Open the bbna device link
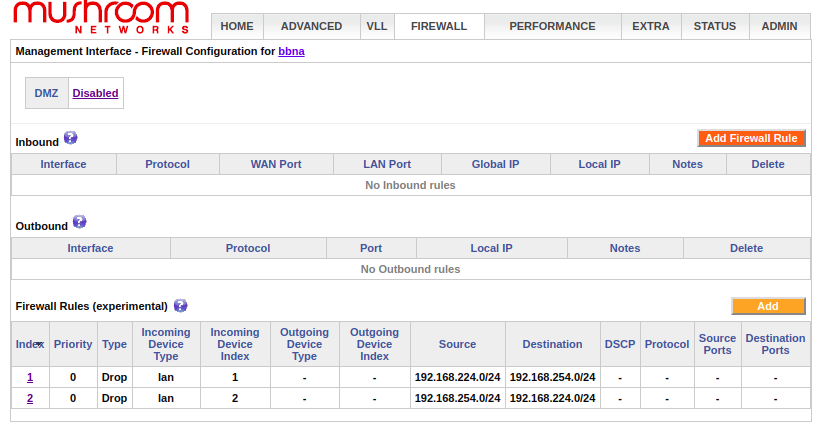This screenshot has height=428, width=817. coord(291,51)
